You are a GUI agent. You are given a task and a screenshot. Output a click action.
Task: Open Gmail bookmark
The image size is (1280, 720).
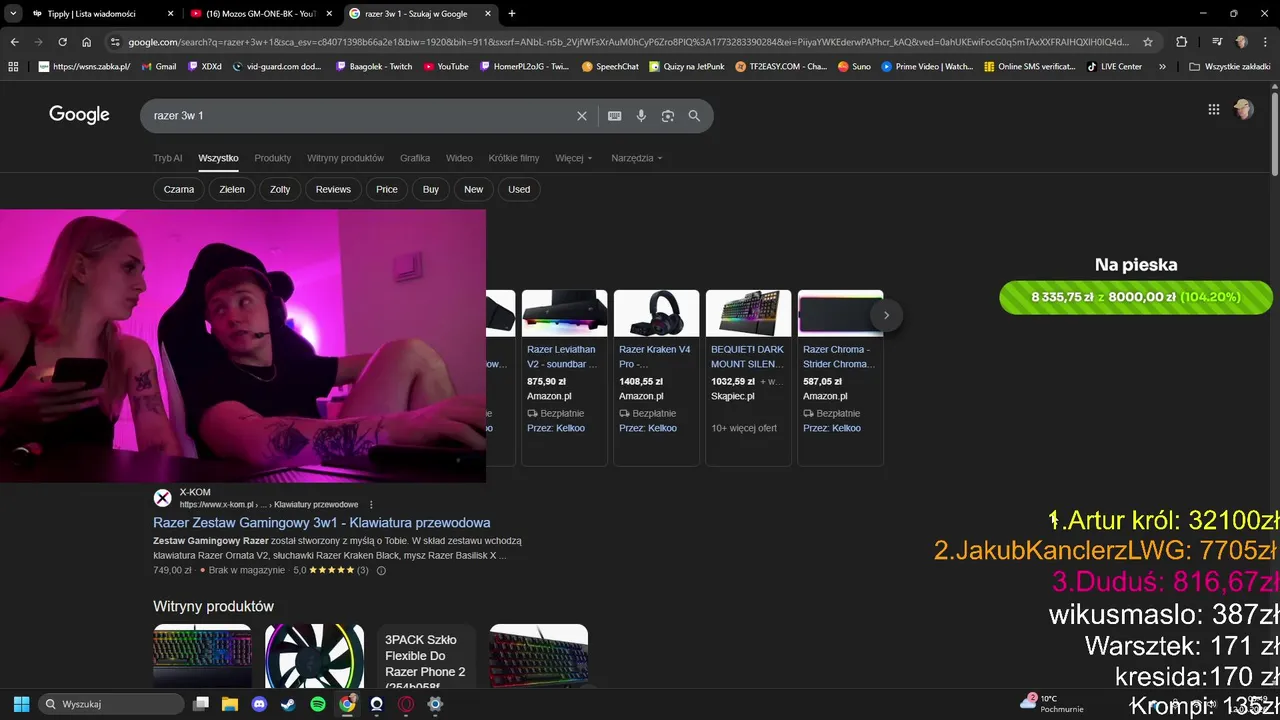click(x=159, y=67)
